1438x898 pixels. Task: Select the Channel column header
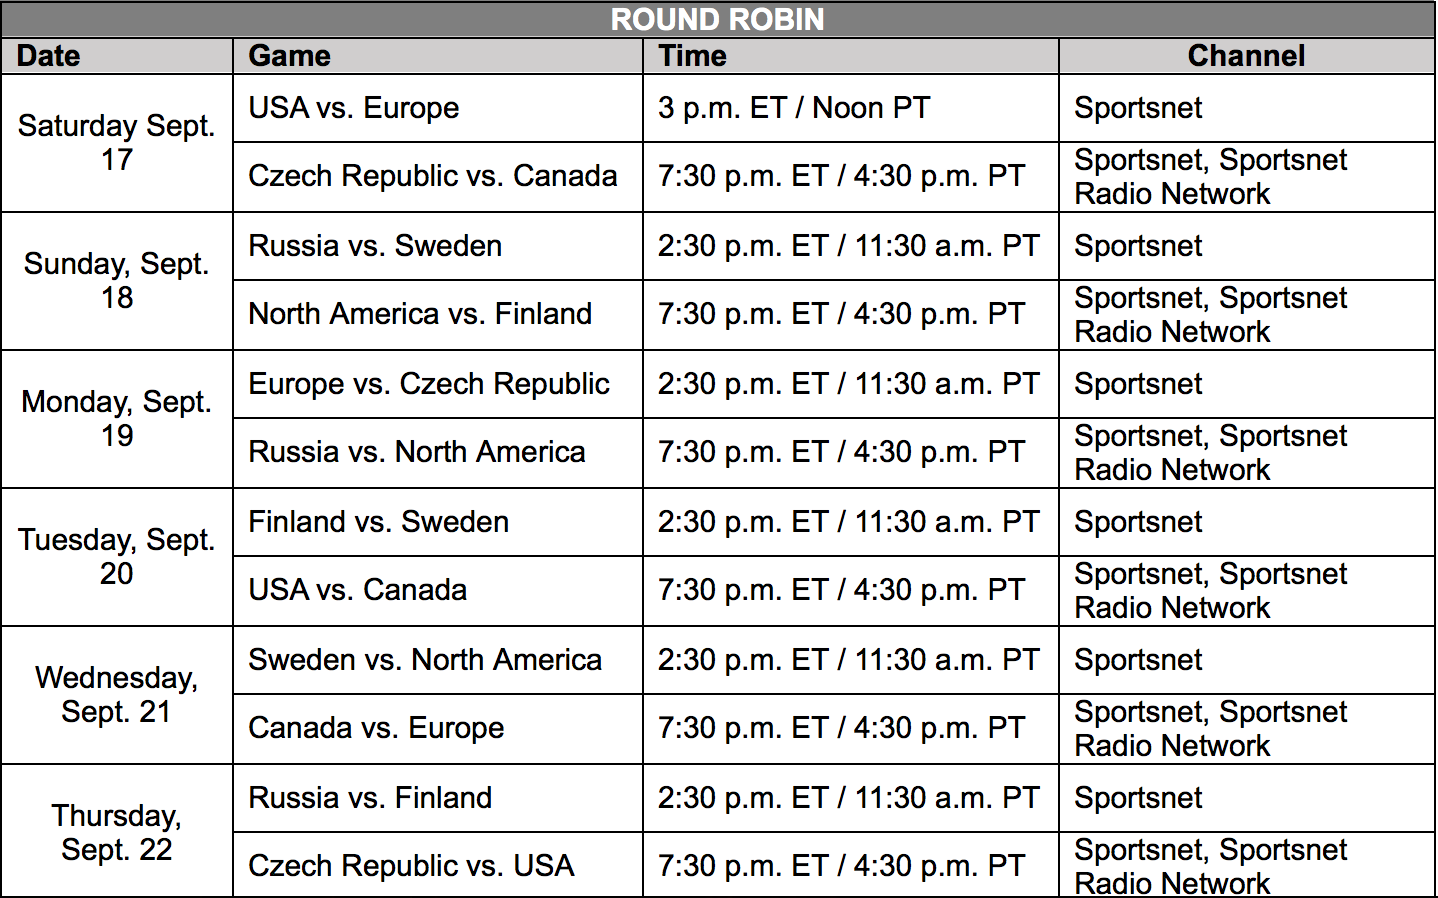click(1247, 56)
